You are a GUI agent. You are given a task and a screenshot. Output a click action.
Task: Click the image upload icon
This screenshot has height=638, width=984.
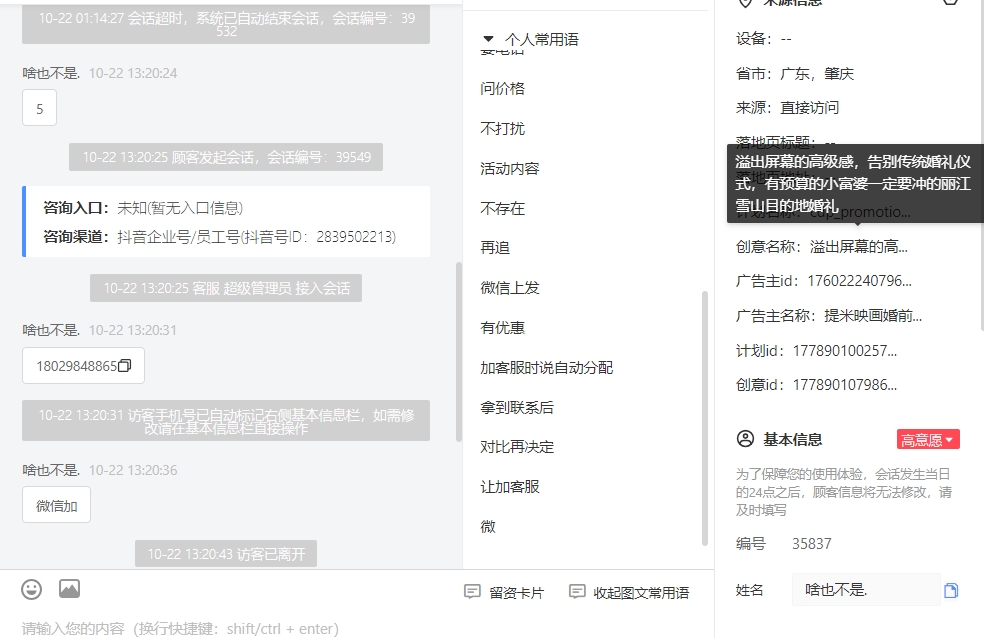69,588
